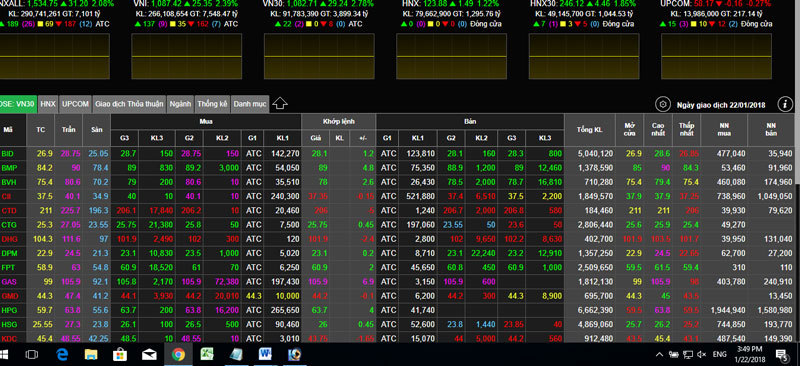This screenshot has height=366, width=800.
Task: Switch to the HNX tab
Action: coord(48,104)
